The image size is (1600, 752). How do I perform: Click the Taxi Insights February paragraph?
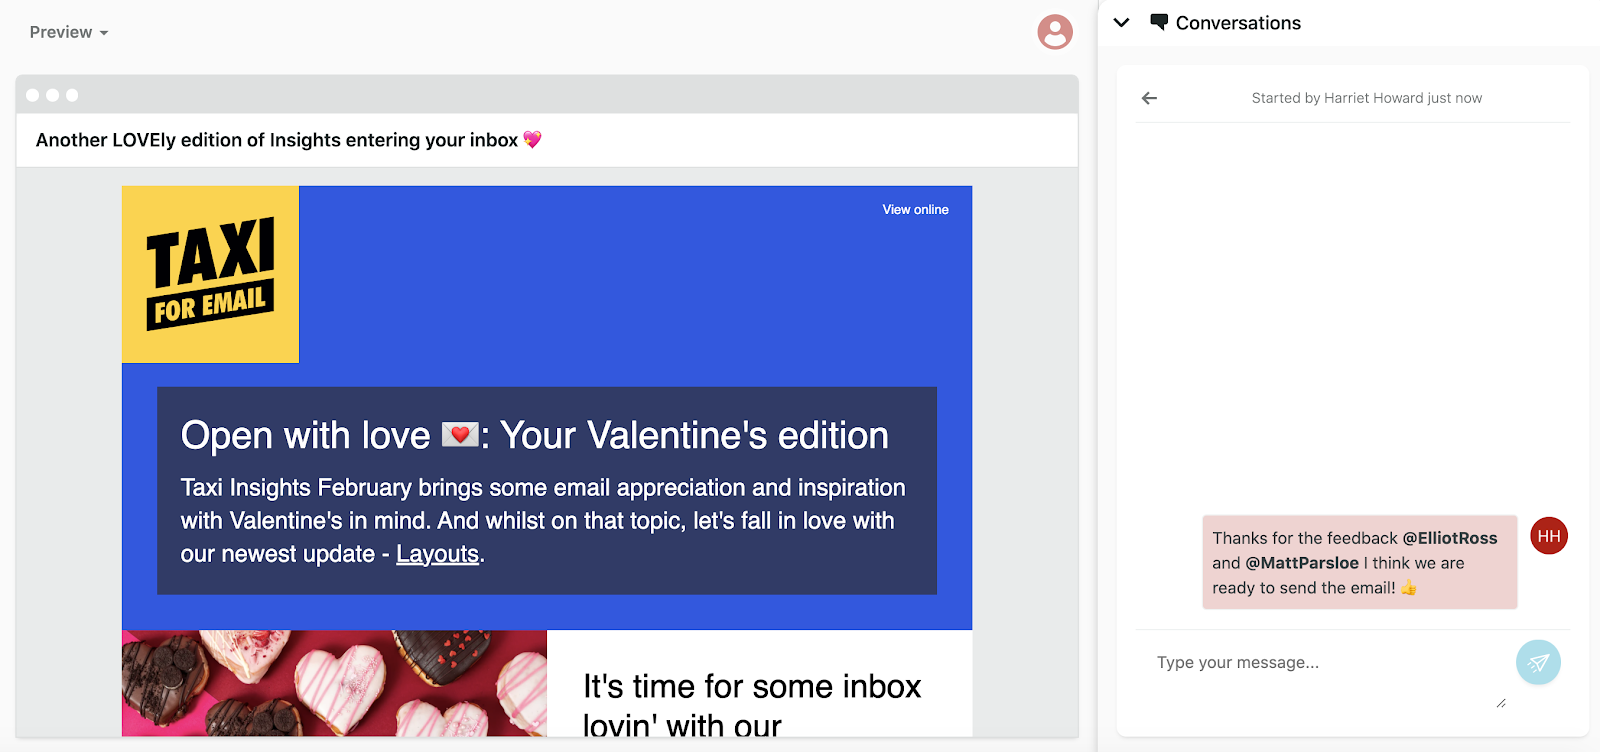point(543,520)
